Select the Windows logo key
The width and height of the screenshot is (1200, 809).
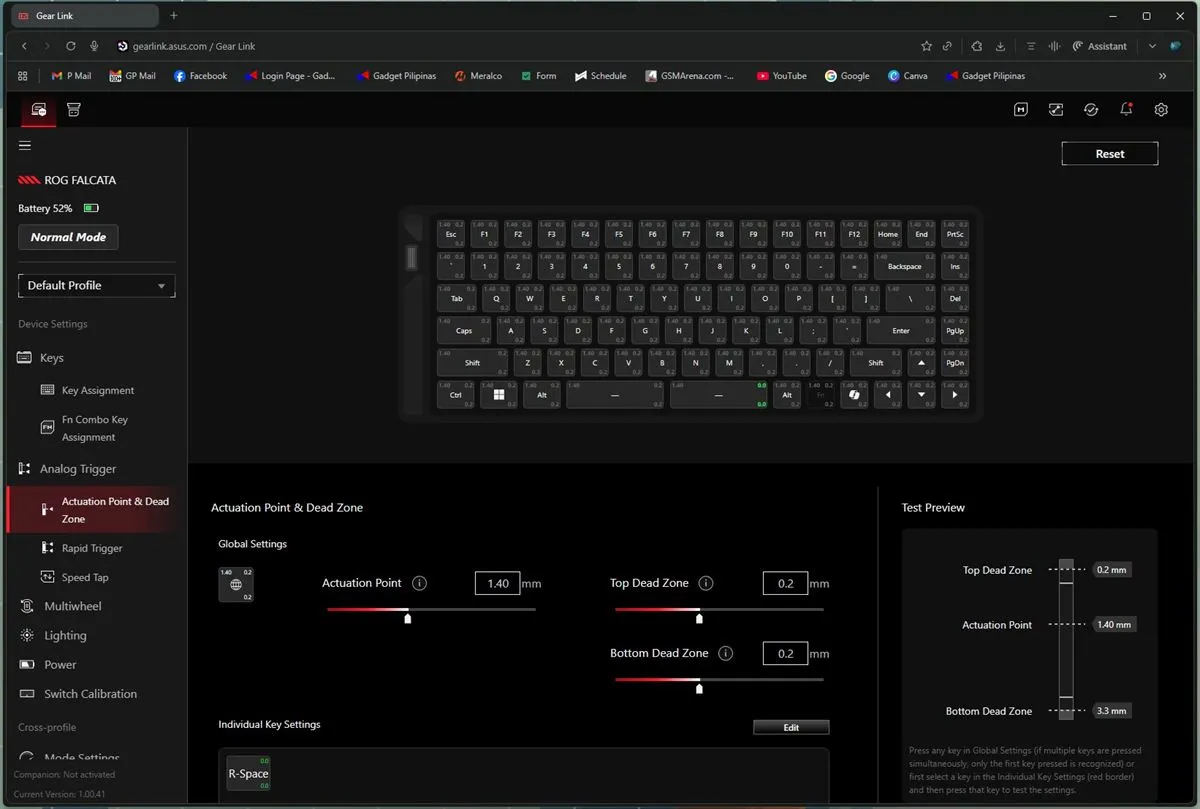tap(498, 395)
